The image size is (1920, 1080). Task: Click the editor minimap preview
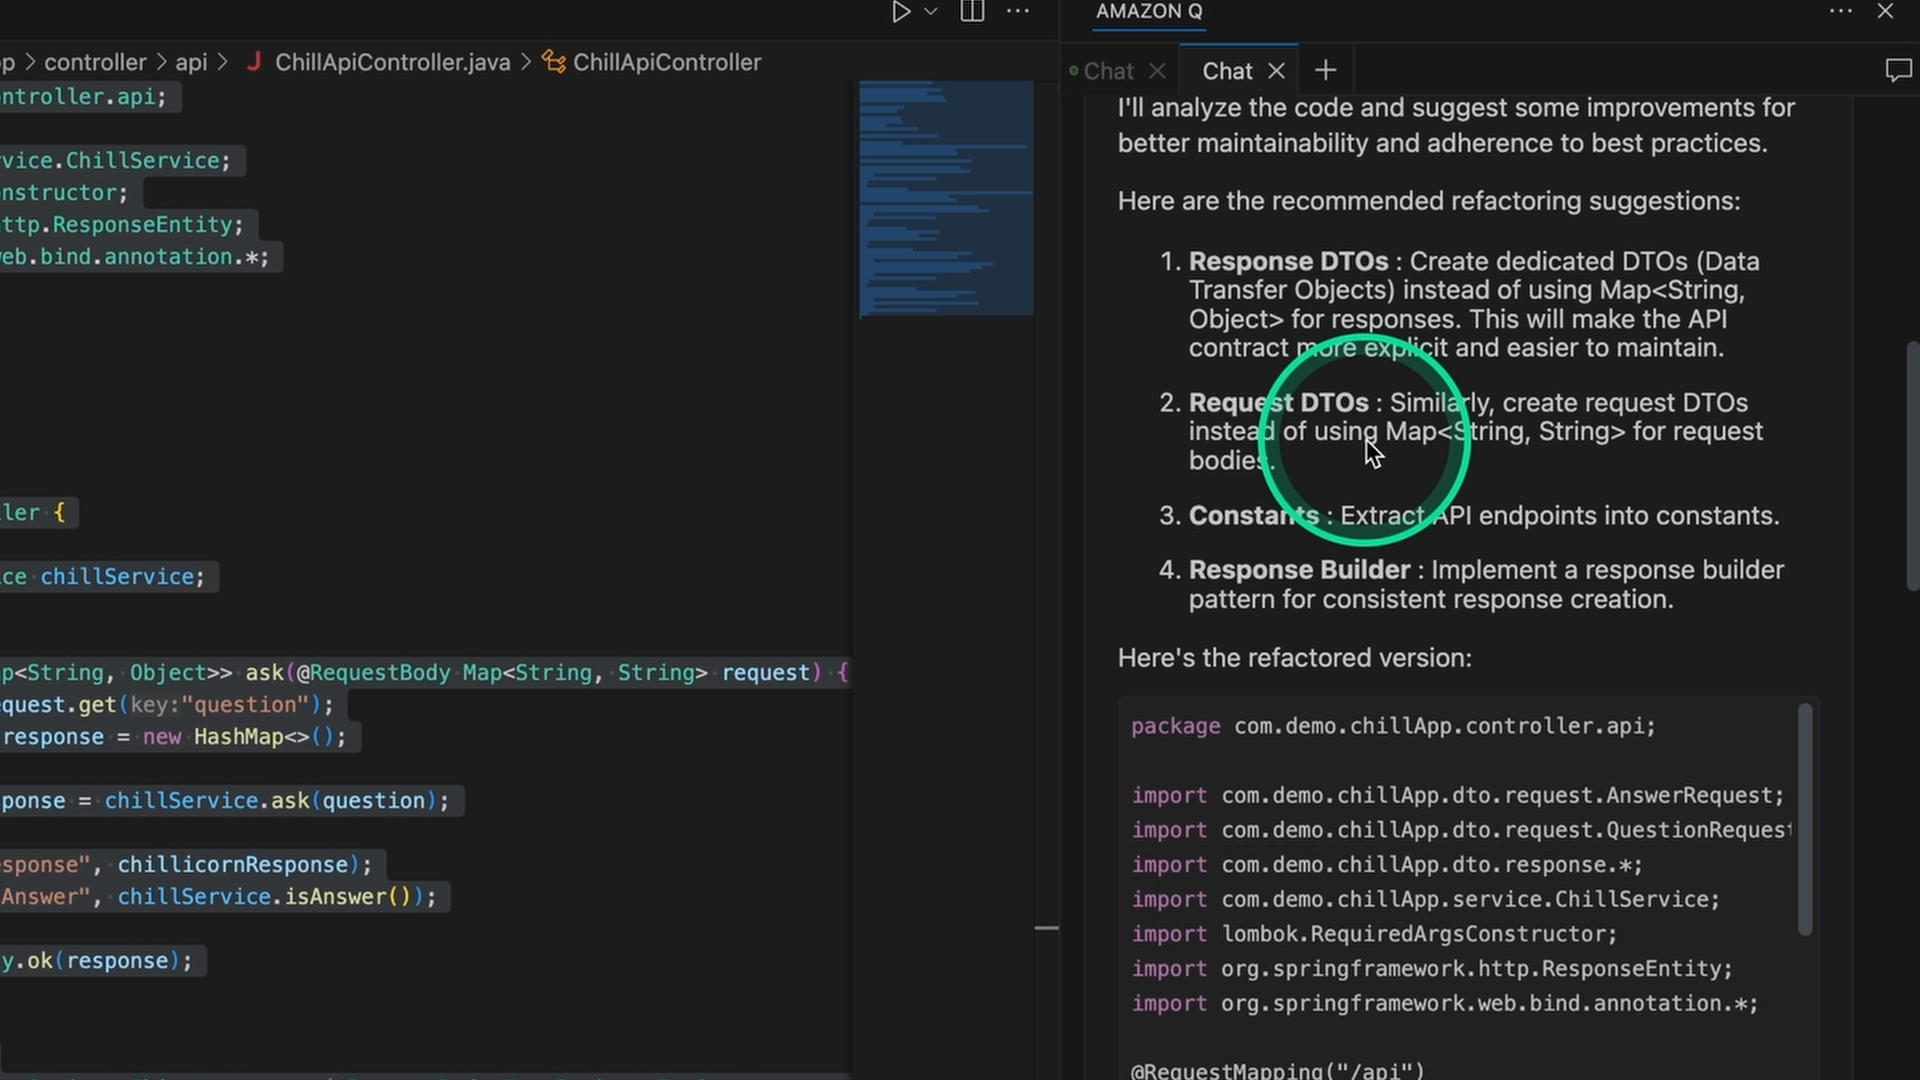coord(946,200)
